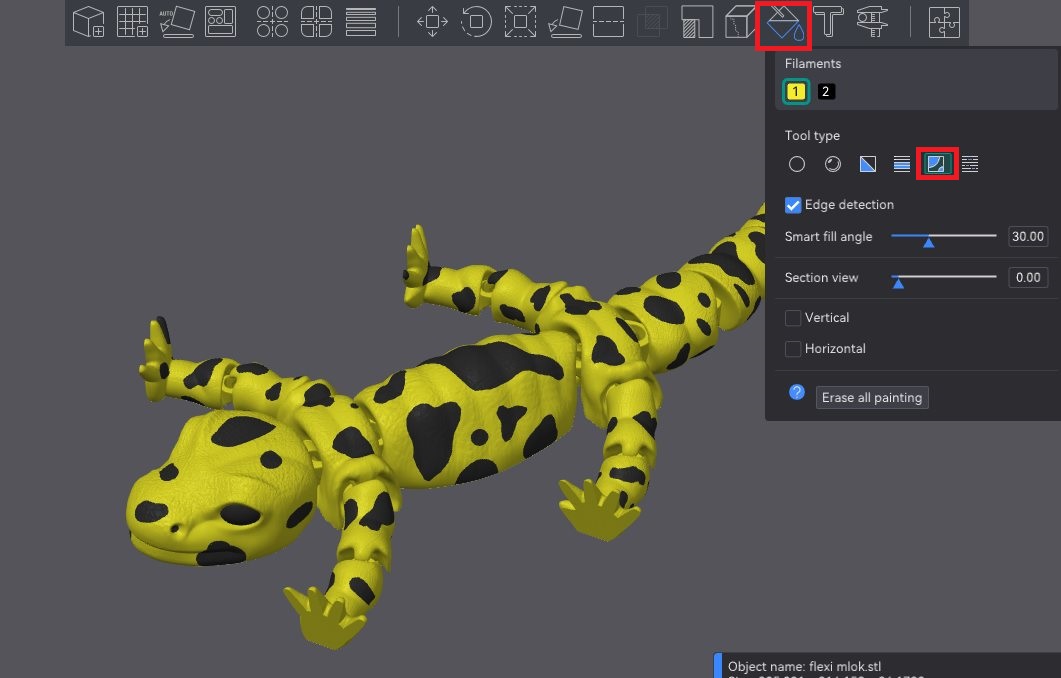Open Assembly view puzzle icon

tap(944, 21)
